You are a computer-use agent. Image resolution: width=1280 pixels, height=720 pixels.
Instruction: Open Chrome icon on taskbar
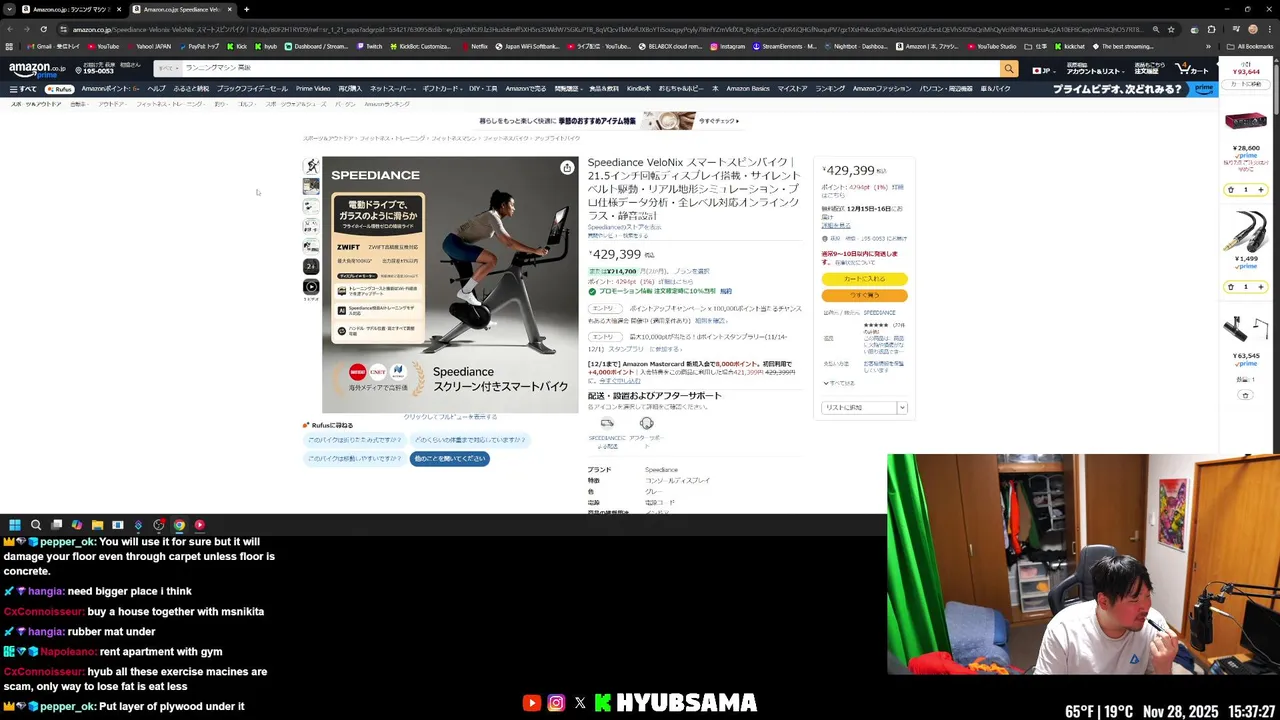tap(179, 525)
